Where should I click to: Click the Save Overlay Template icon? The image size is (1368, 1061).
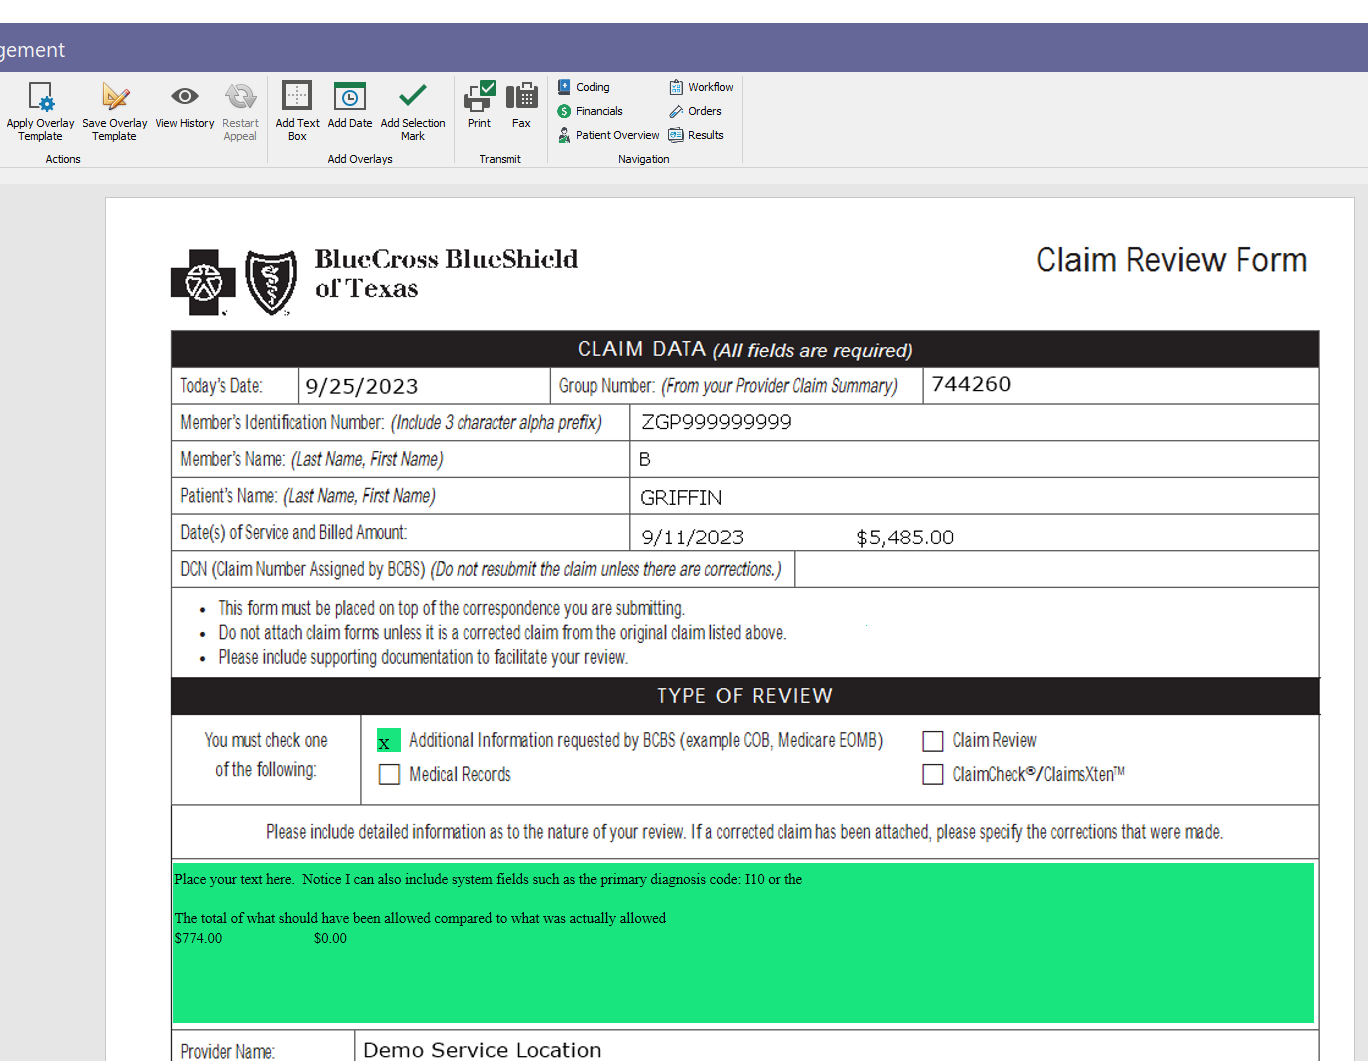point(115,97)
